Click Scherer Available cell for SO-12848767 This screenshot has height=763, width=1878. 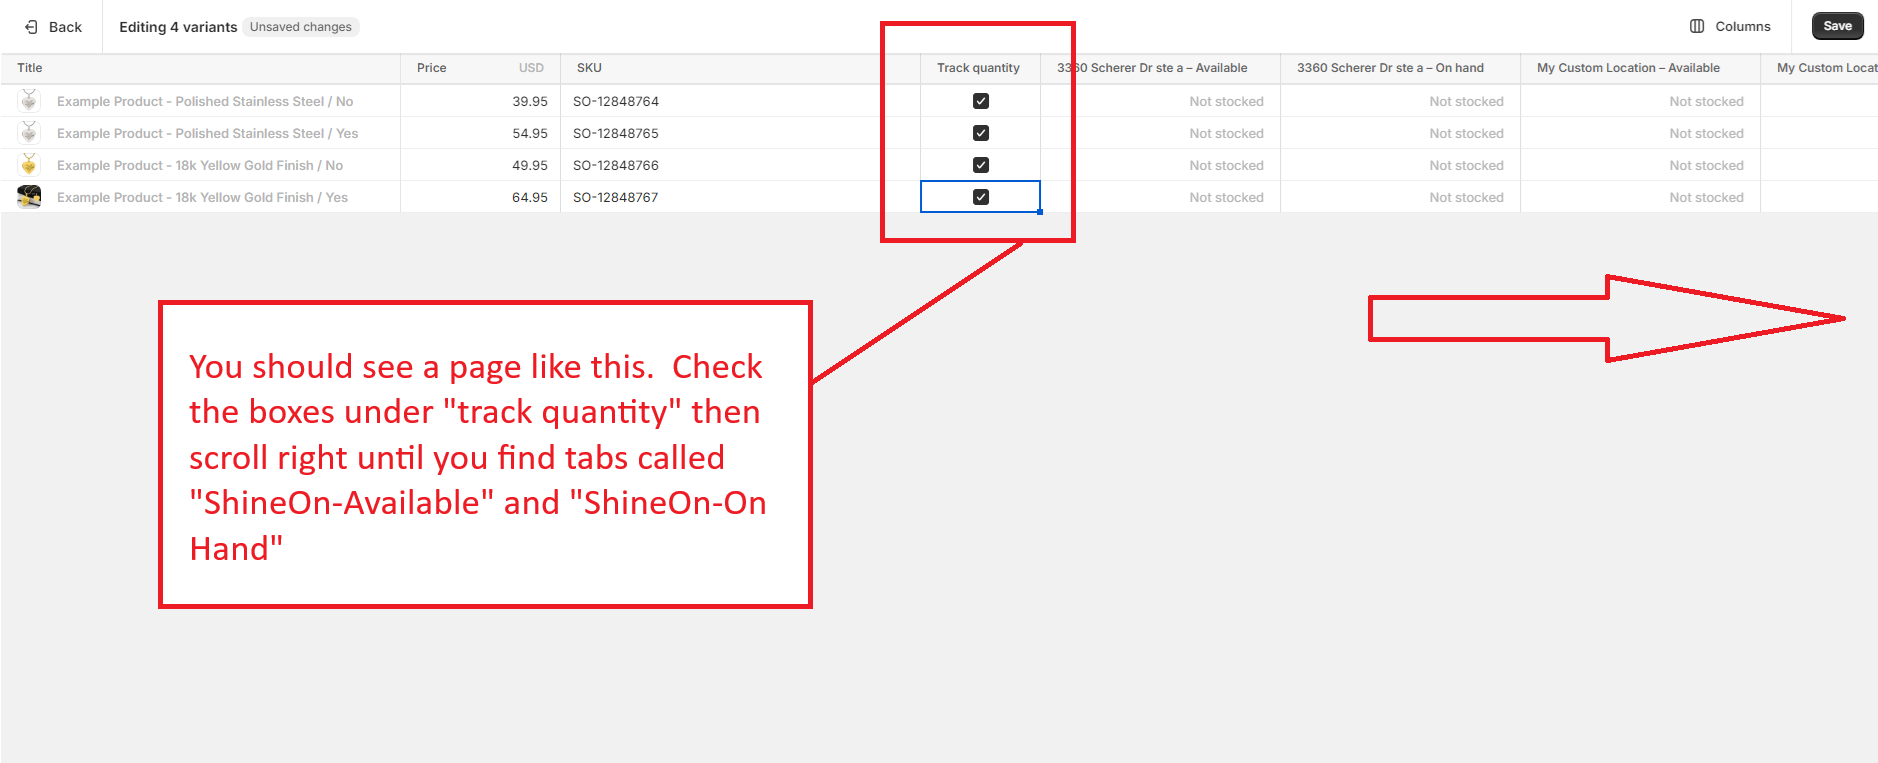coord(1160,197)
